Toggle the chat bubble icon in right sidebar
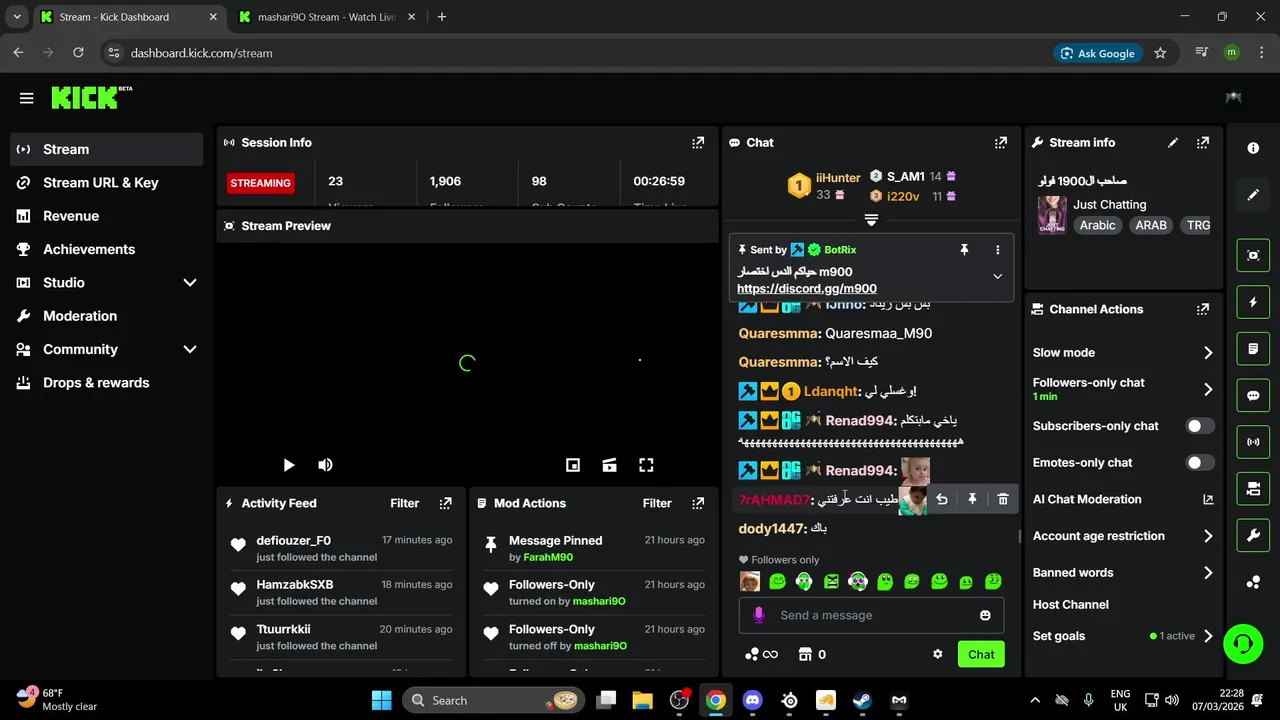The height and width of the screenshot is (720, 1280). click(x=1253, y=395)
